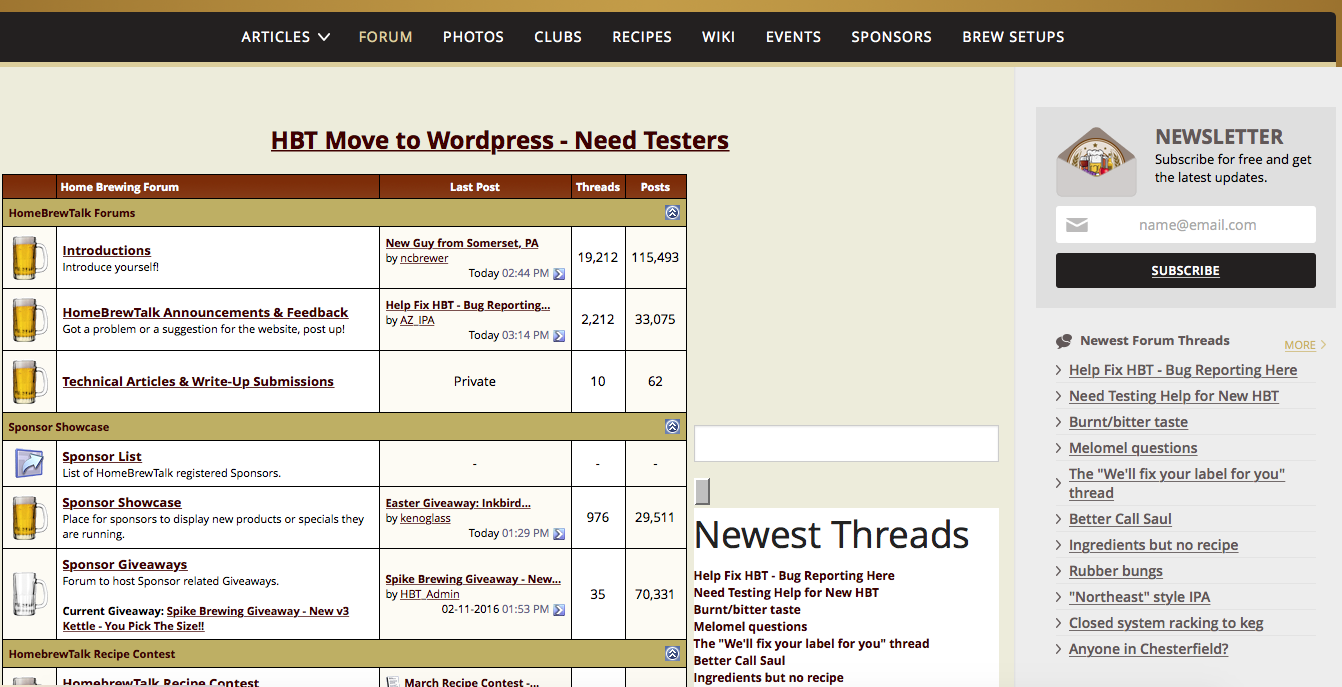Go to last post icon for New Guy from Somerset
Image resolution: width=1342 pixels, height=687 pixels.
559,274
